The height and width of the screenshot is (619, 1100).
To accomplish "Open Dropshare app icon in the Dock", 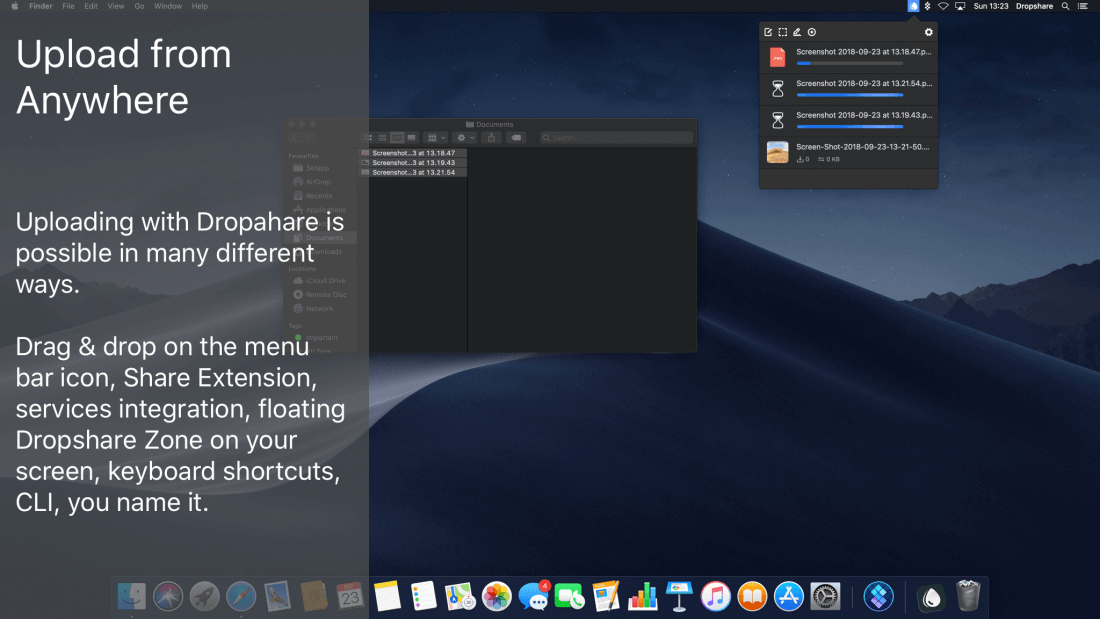I will (x=932, y=597).
